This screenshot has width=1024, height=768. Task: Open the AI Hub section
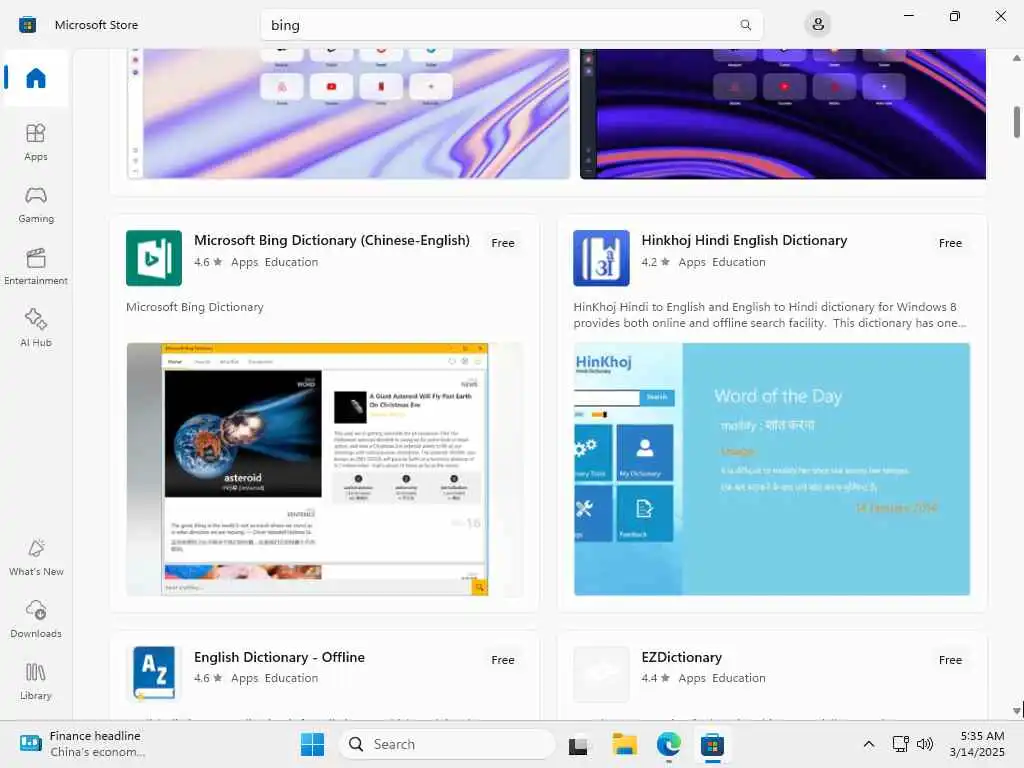pos(36,328)
